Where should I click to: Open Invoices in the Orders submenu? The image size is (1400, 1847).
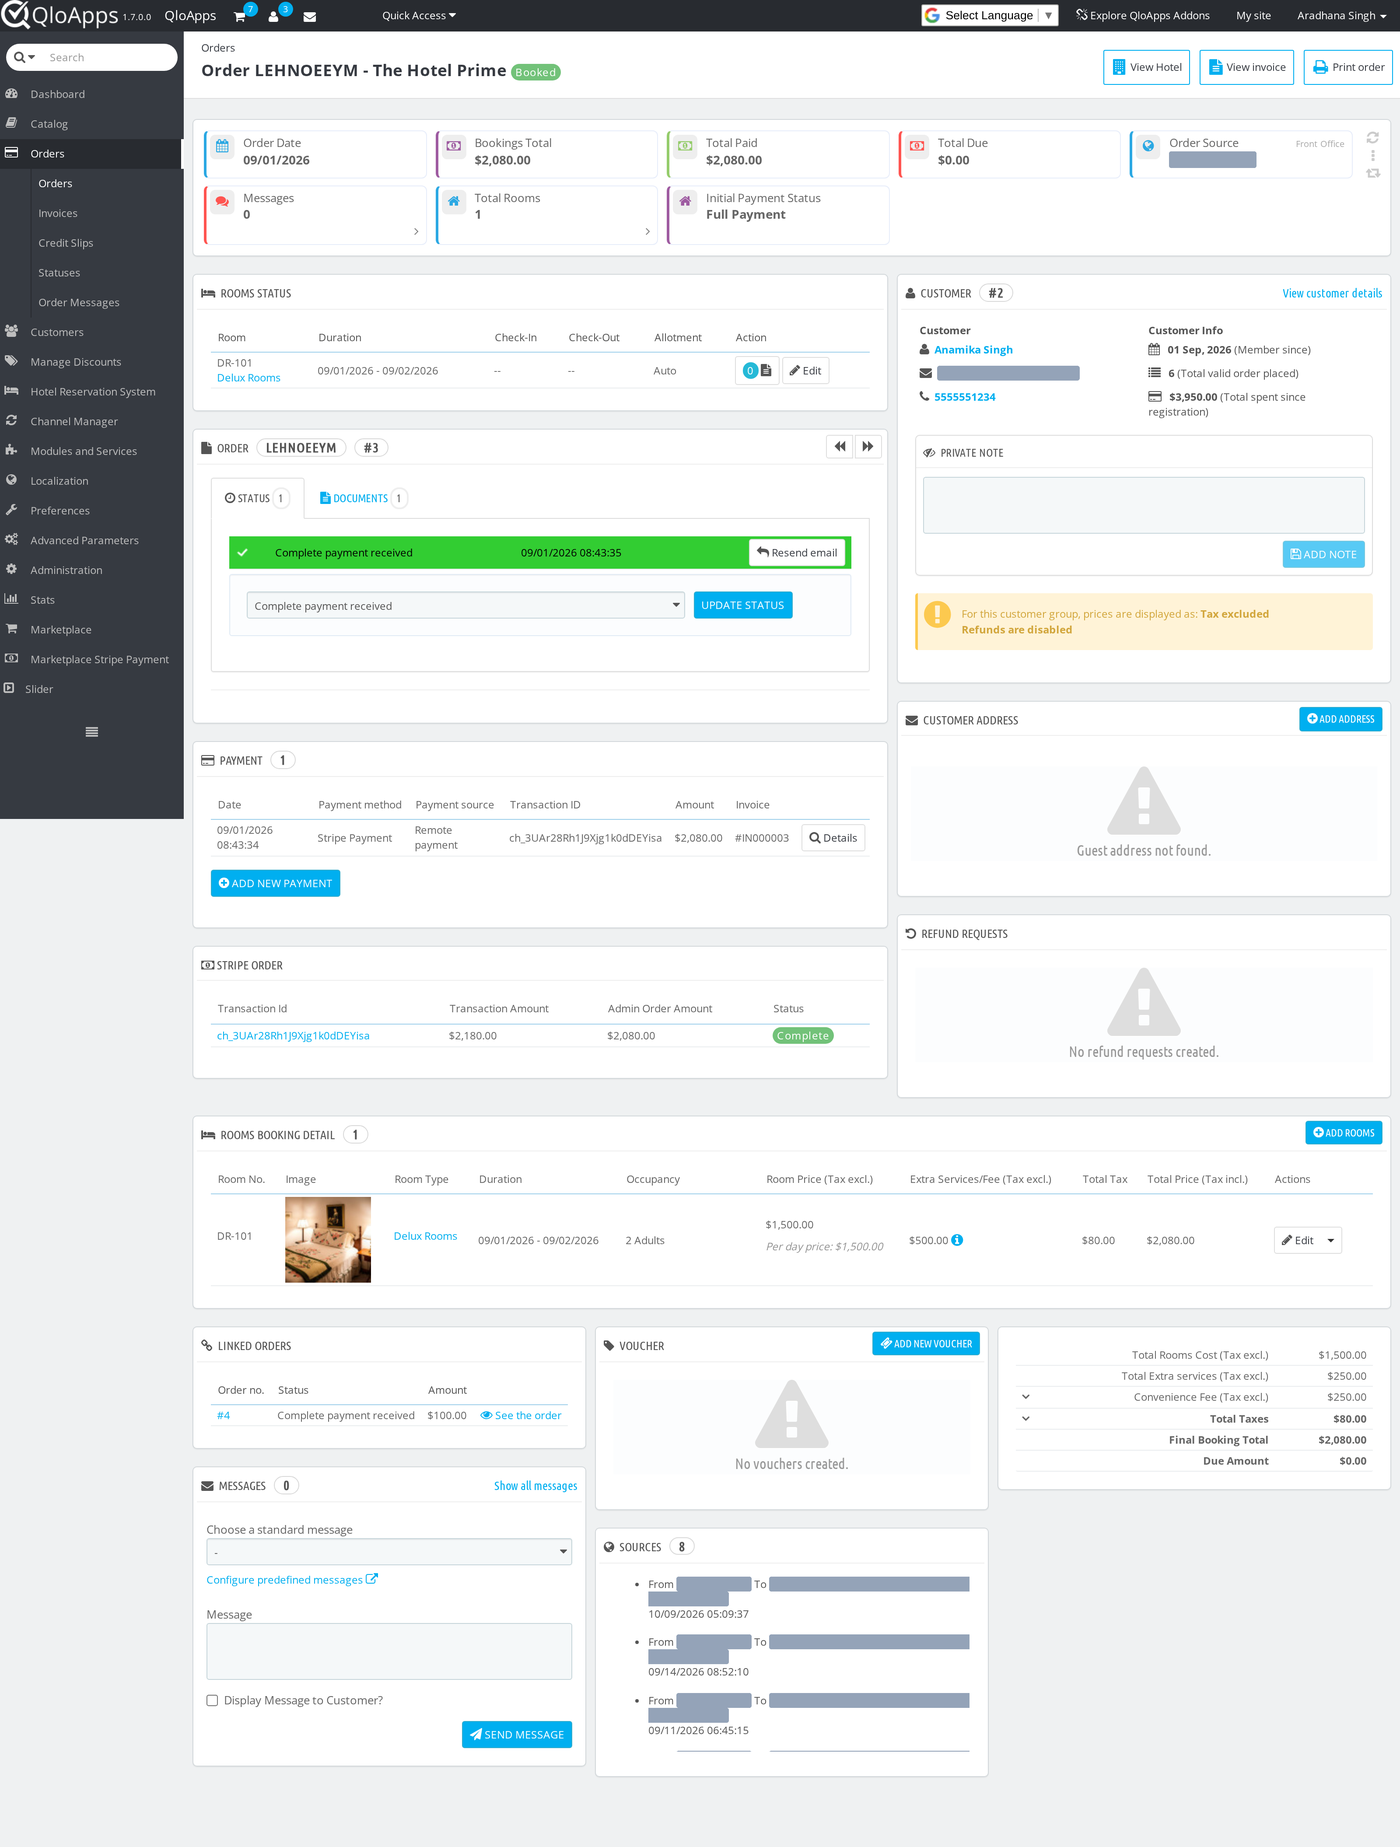tap(58, 213)
